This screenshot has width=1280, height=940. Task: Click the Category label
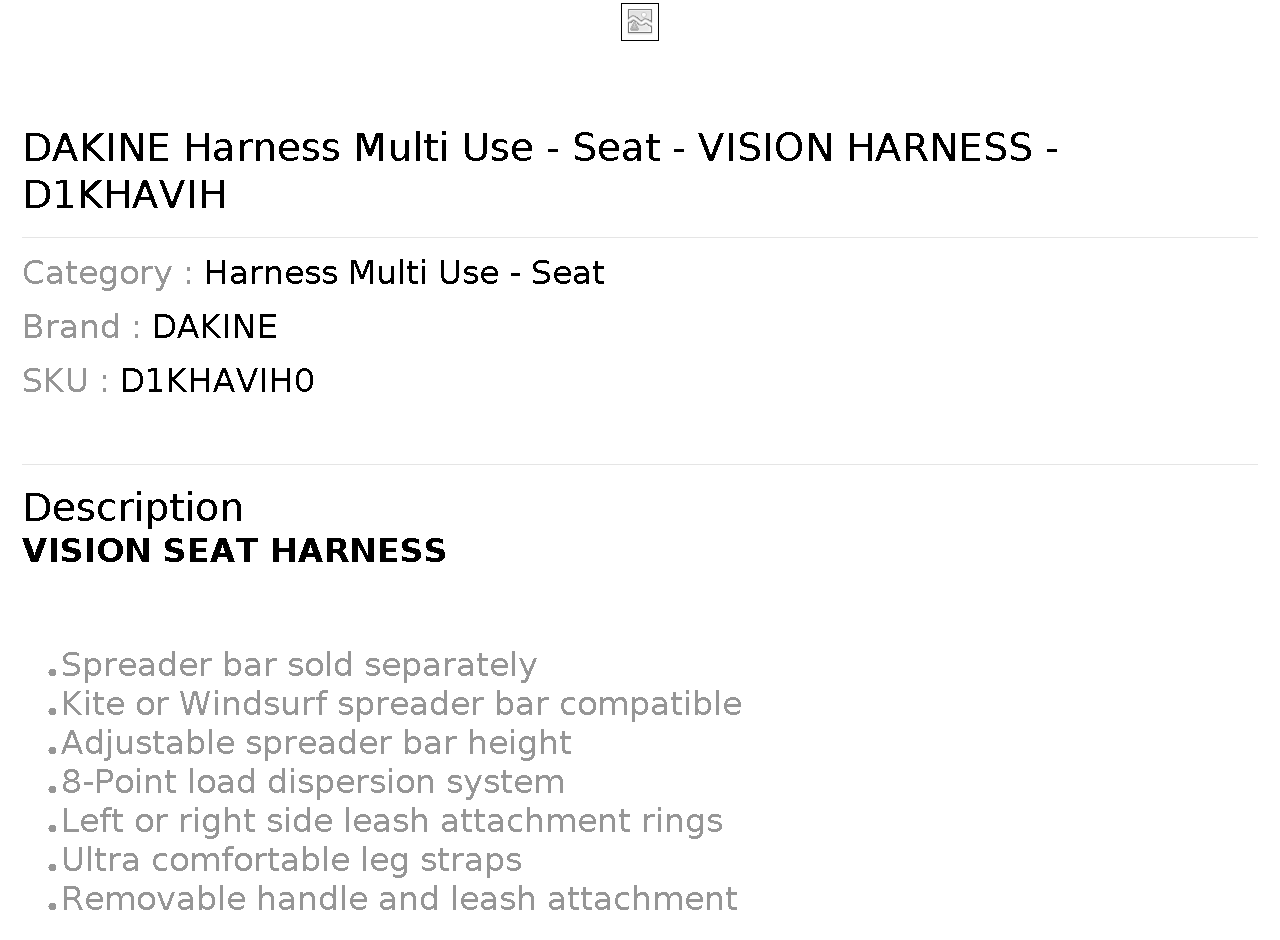(108, 273)
